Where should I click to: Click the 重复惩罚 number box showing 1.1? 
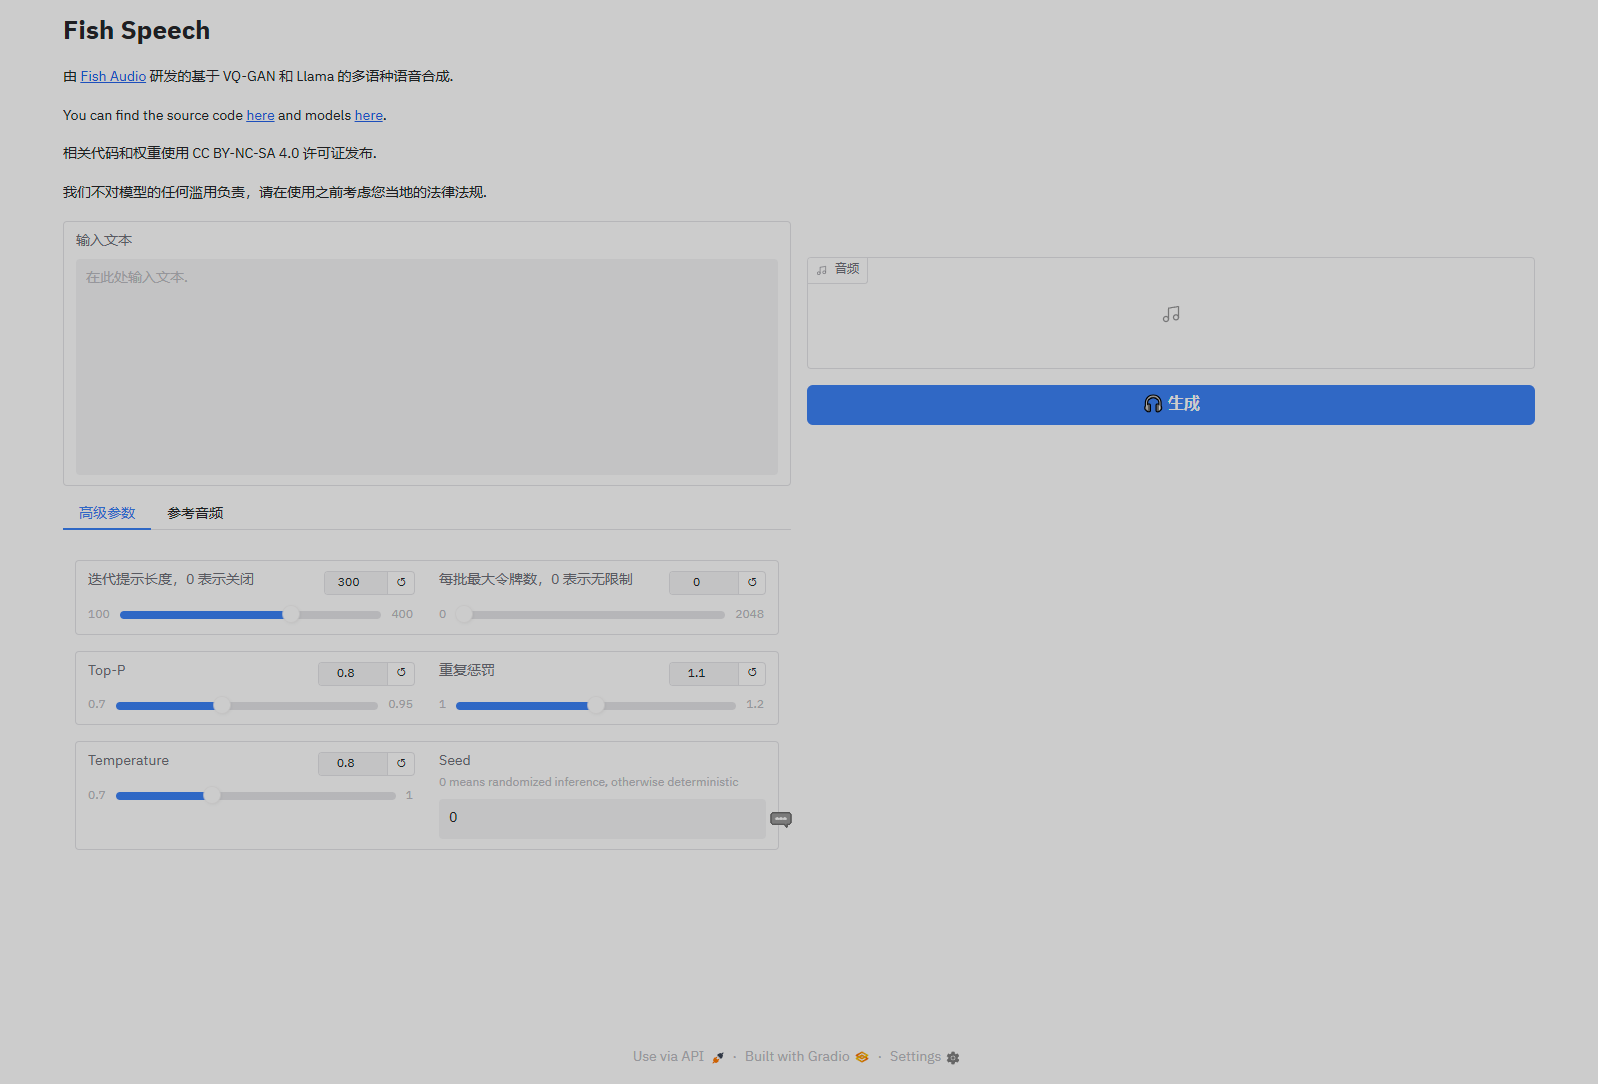click(x=704, y=673)
